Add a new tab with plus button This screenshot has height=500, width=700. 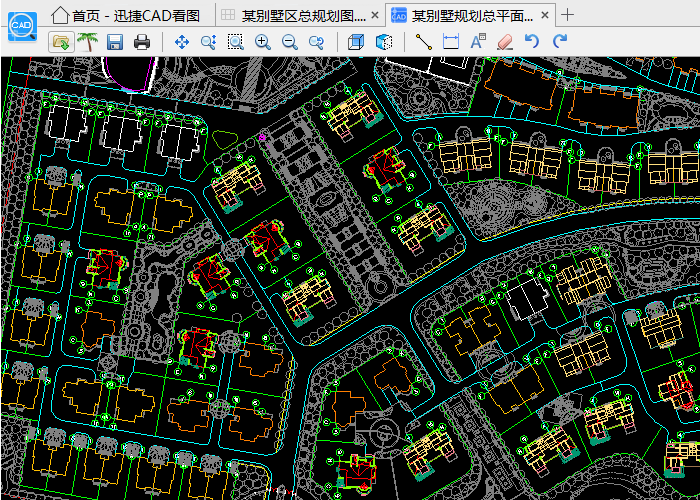click(x=567, y=15)
